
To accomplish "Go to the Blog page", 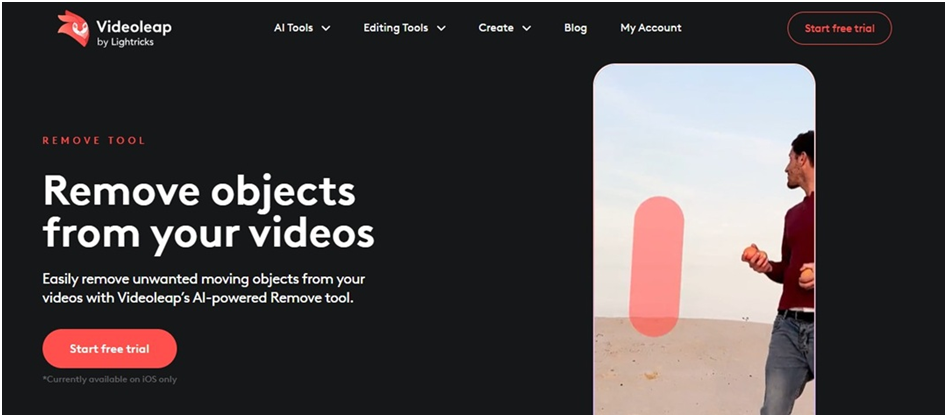I will pos(575,28).
